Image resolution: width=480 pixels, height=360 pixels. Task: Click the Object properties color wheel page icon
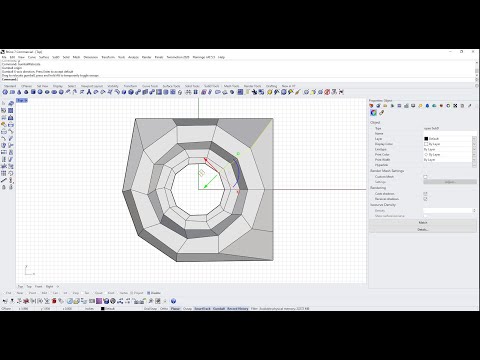pos(373,112)
